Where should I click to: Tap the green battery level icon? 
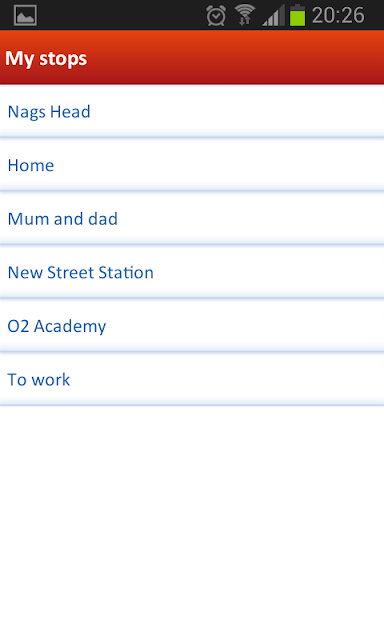(x=297, y=15)
